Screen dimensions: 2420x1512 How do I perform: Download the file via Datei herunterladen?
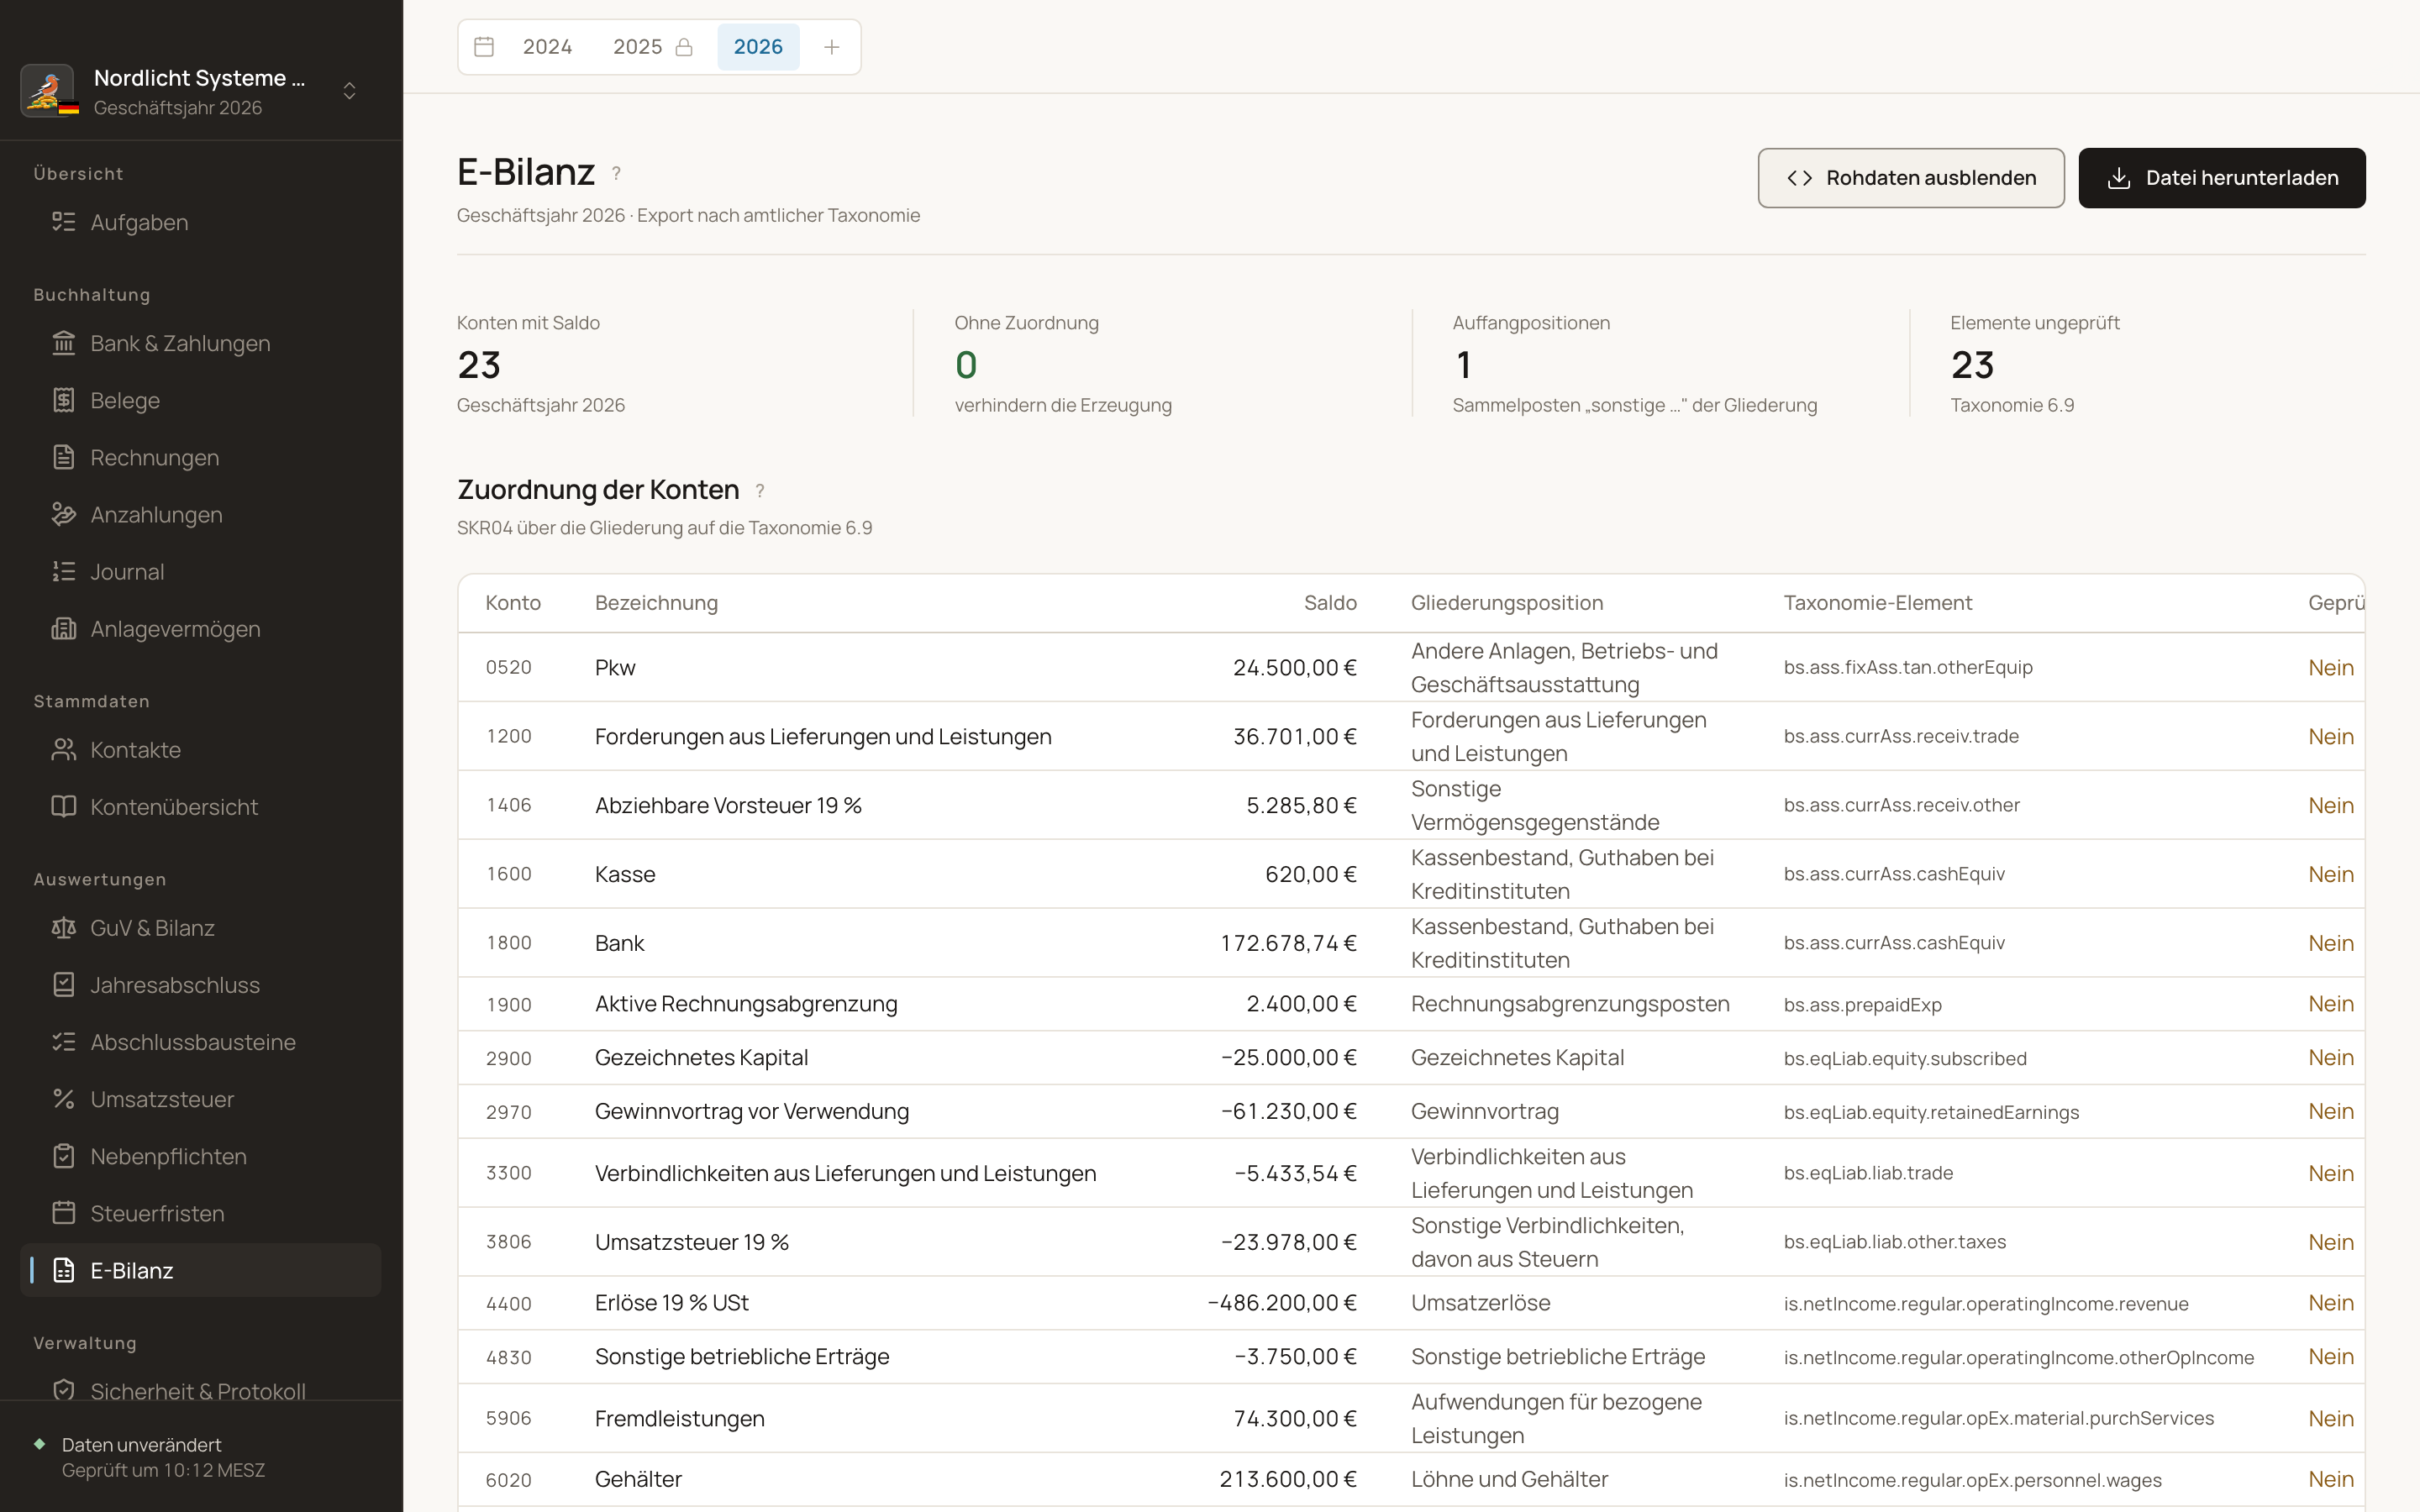point(2222,178)
